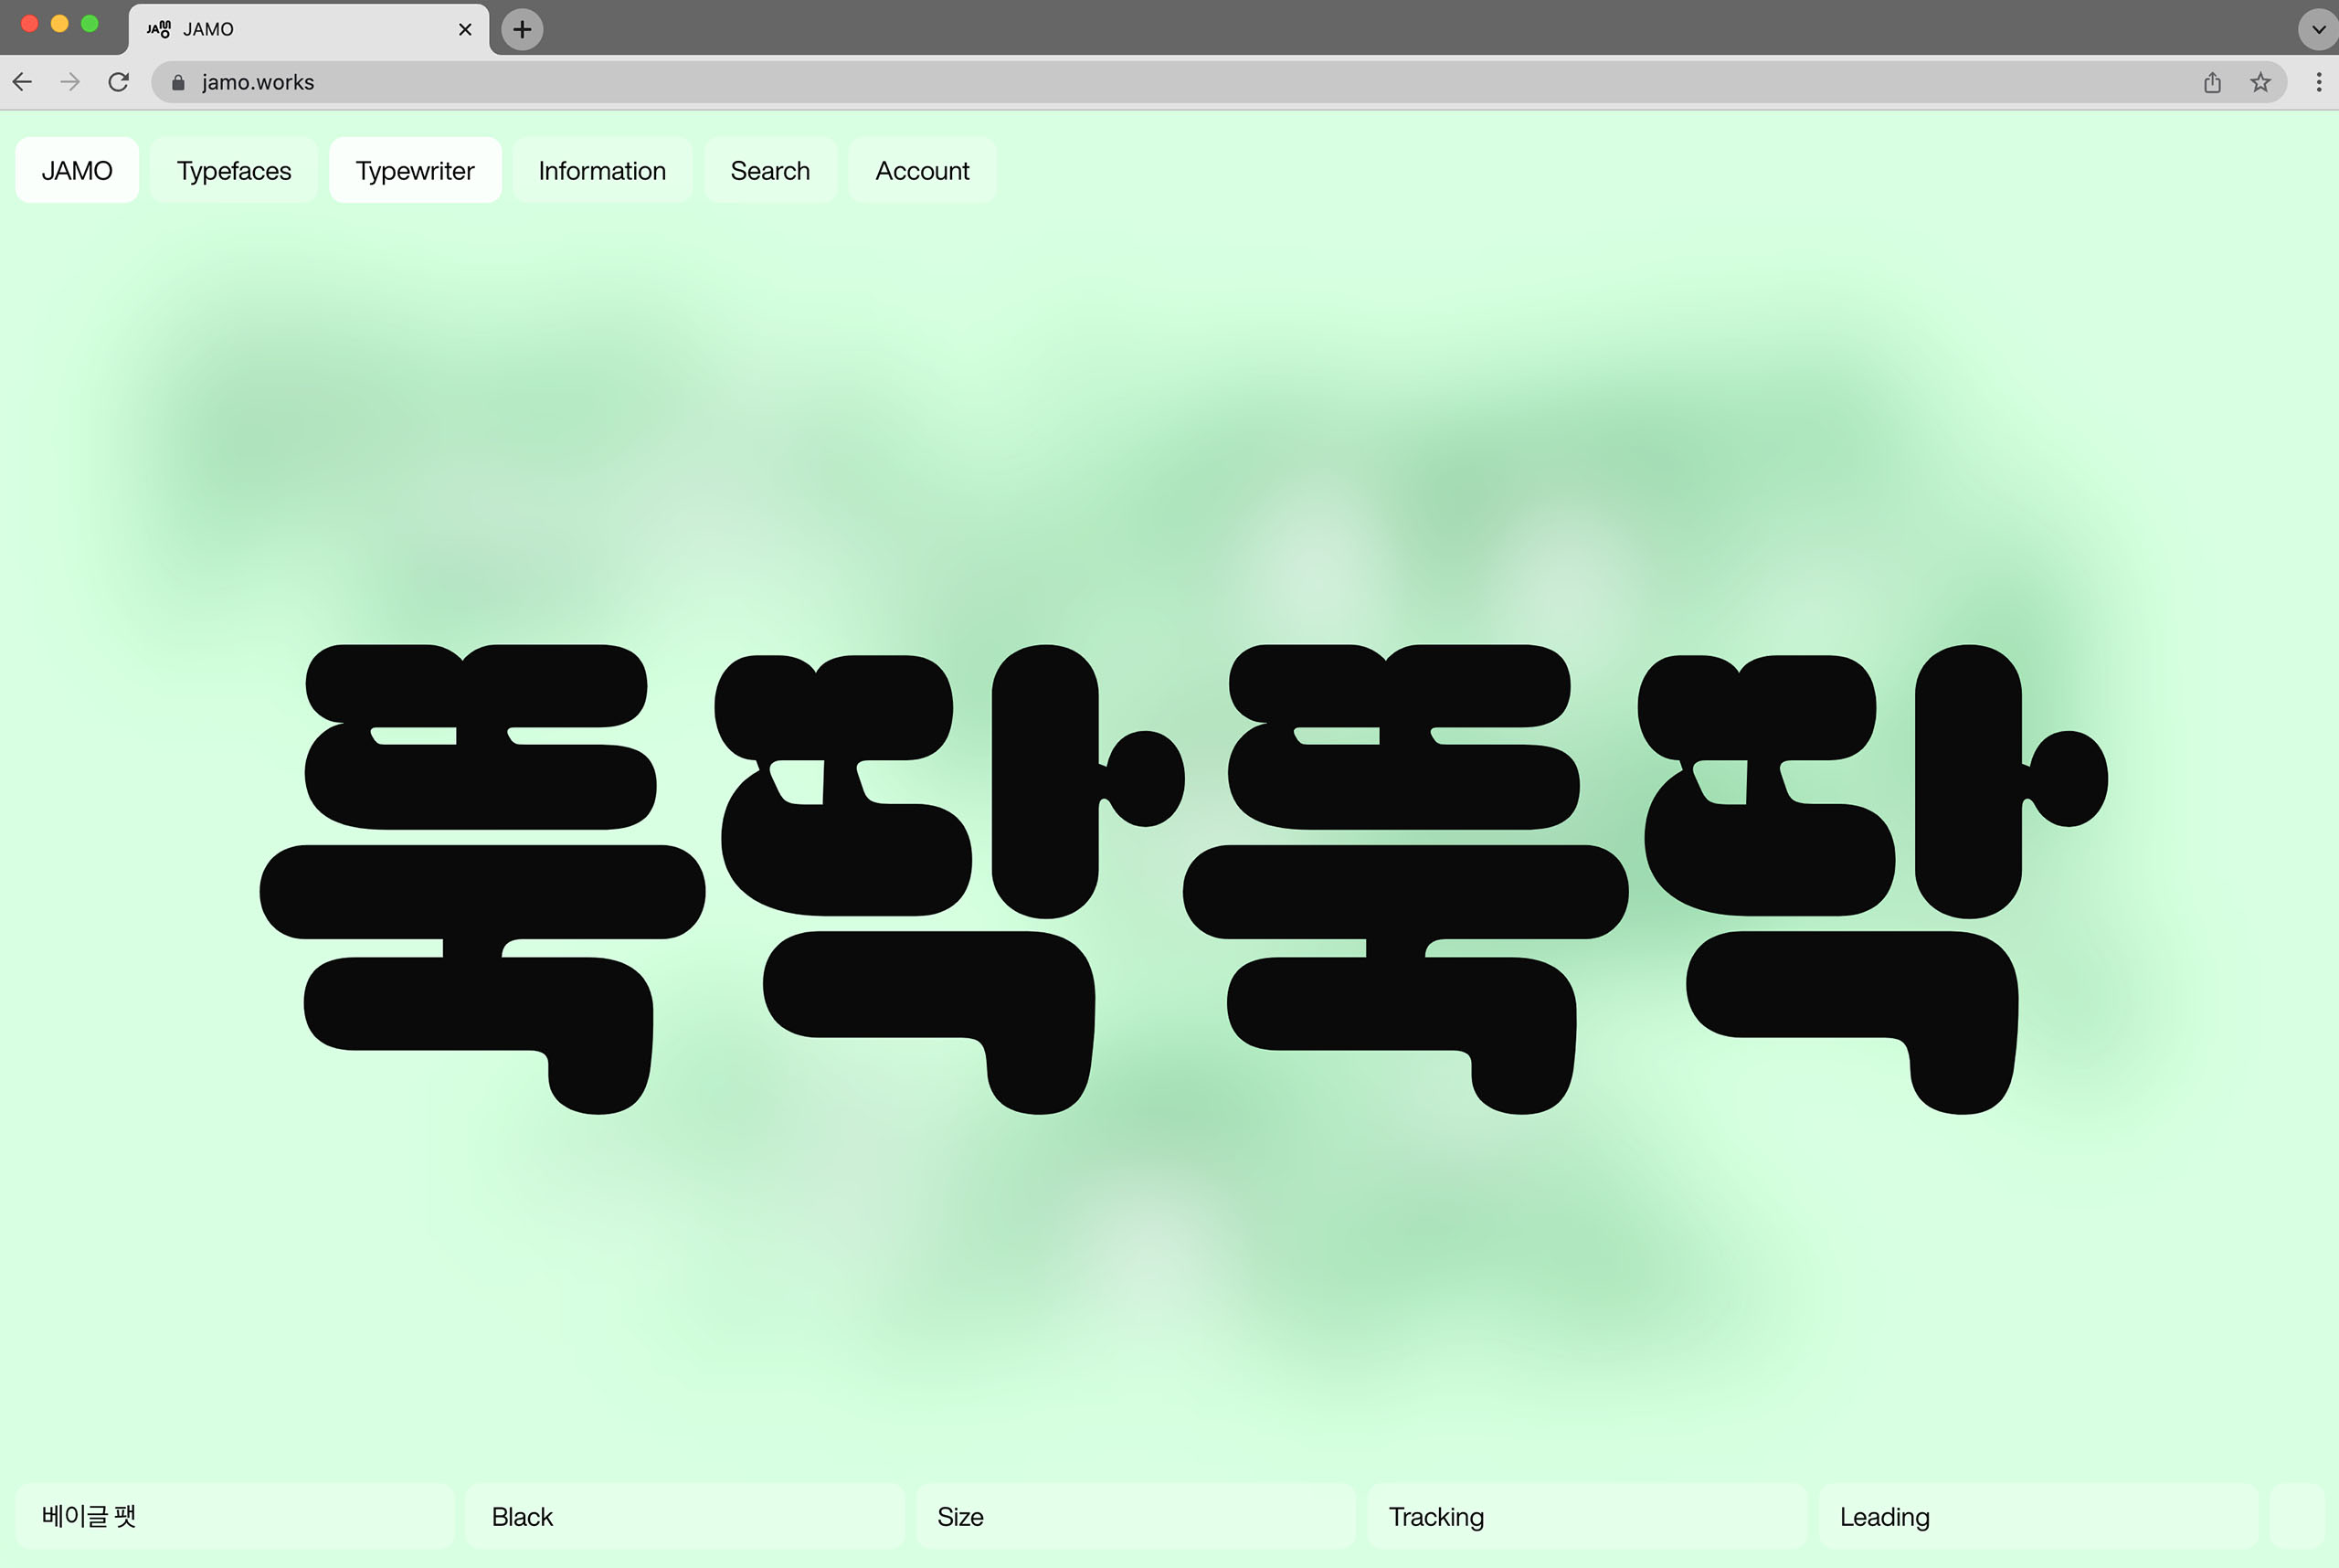Reload the jamo.works page
The width and height of the screenshot is (2339, 1568).
[x=118, y=82]
